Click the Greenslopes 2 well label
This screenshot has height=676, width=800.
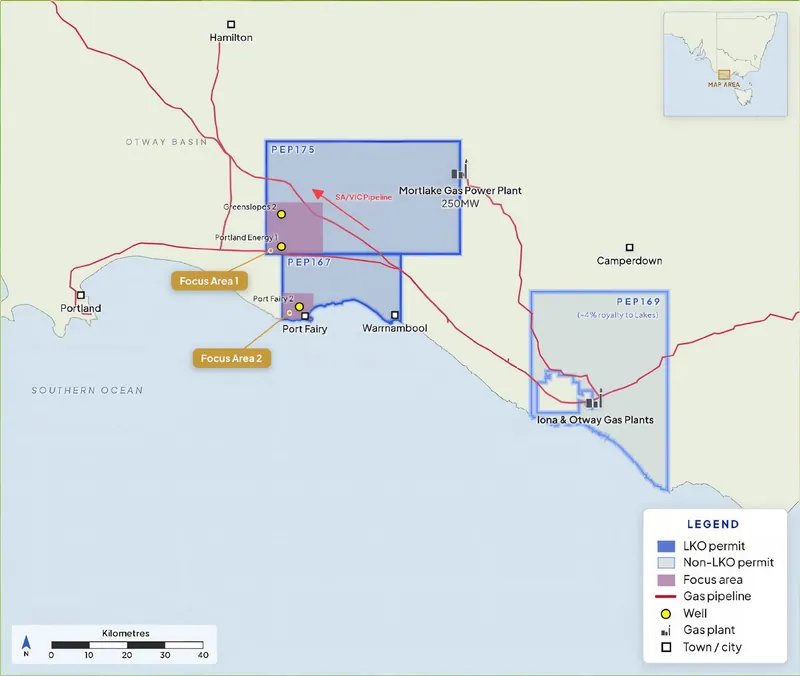(x=250, y=207)
